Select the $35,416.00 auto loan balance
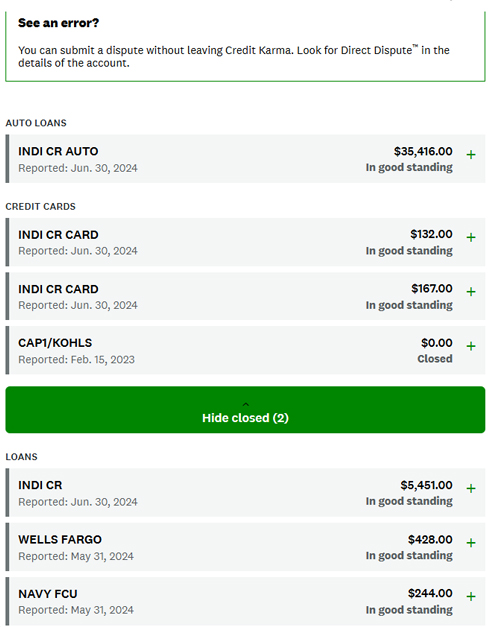 pyautogui.click(x=423, y=151)
